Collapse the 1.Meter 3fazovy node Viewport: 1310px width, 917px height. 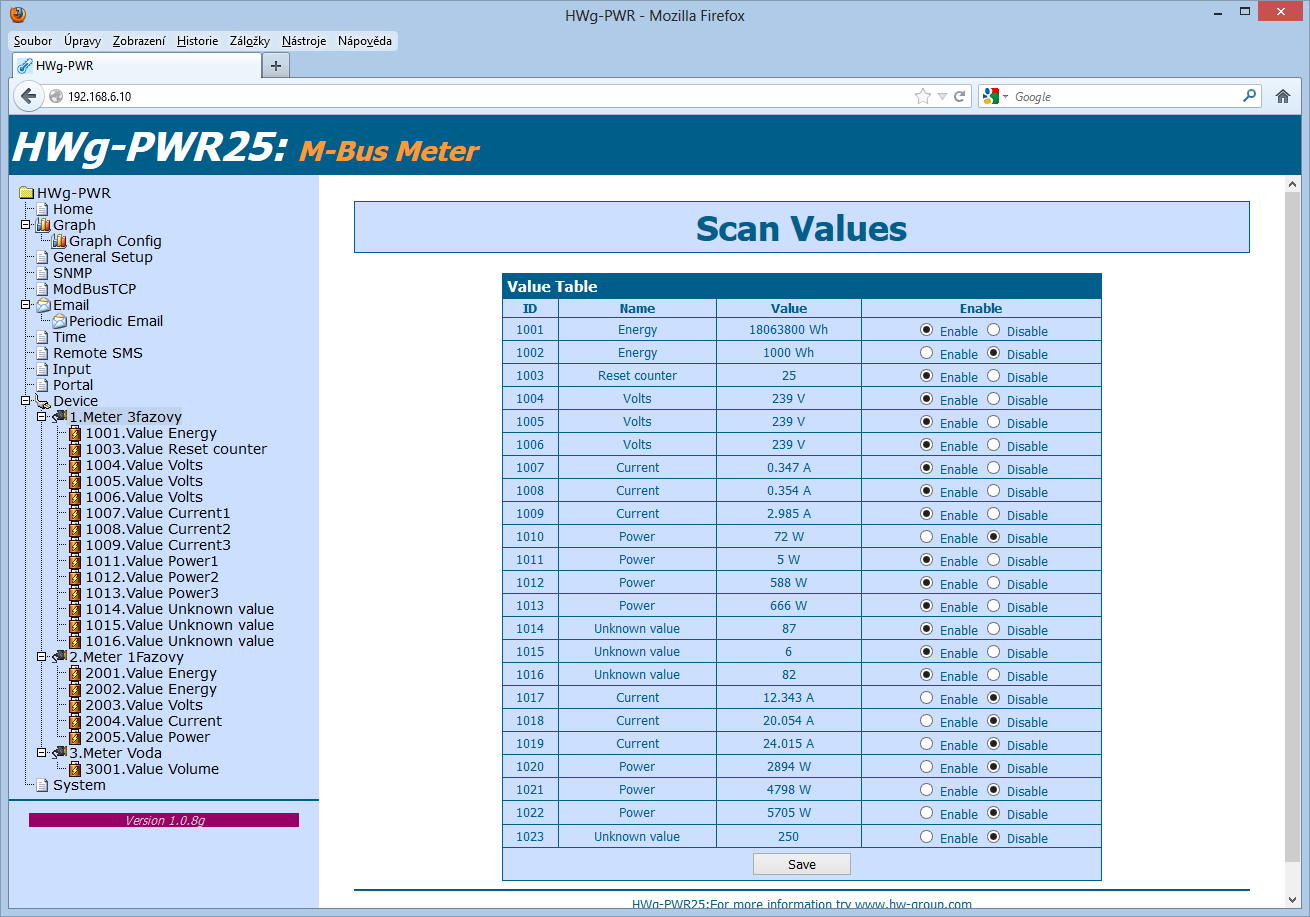coord(41,417)
